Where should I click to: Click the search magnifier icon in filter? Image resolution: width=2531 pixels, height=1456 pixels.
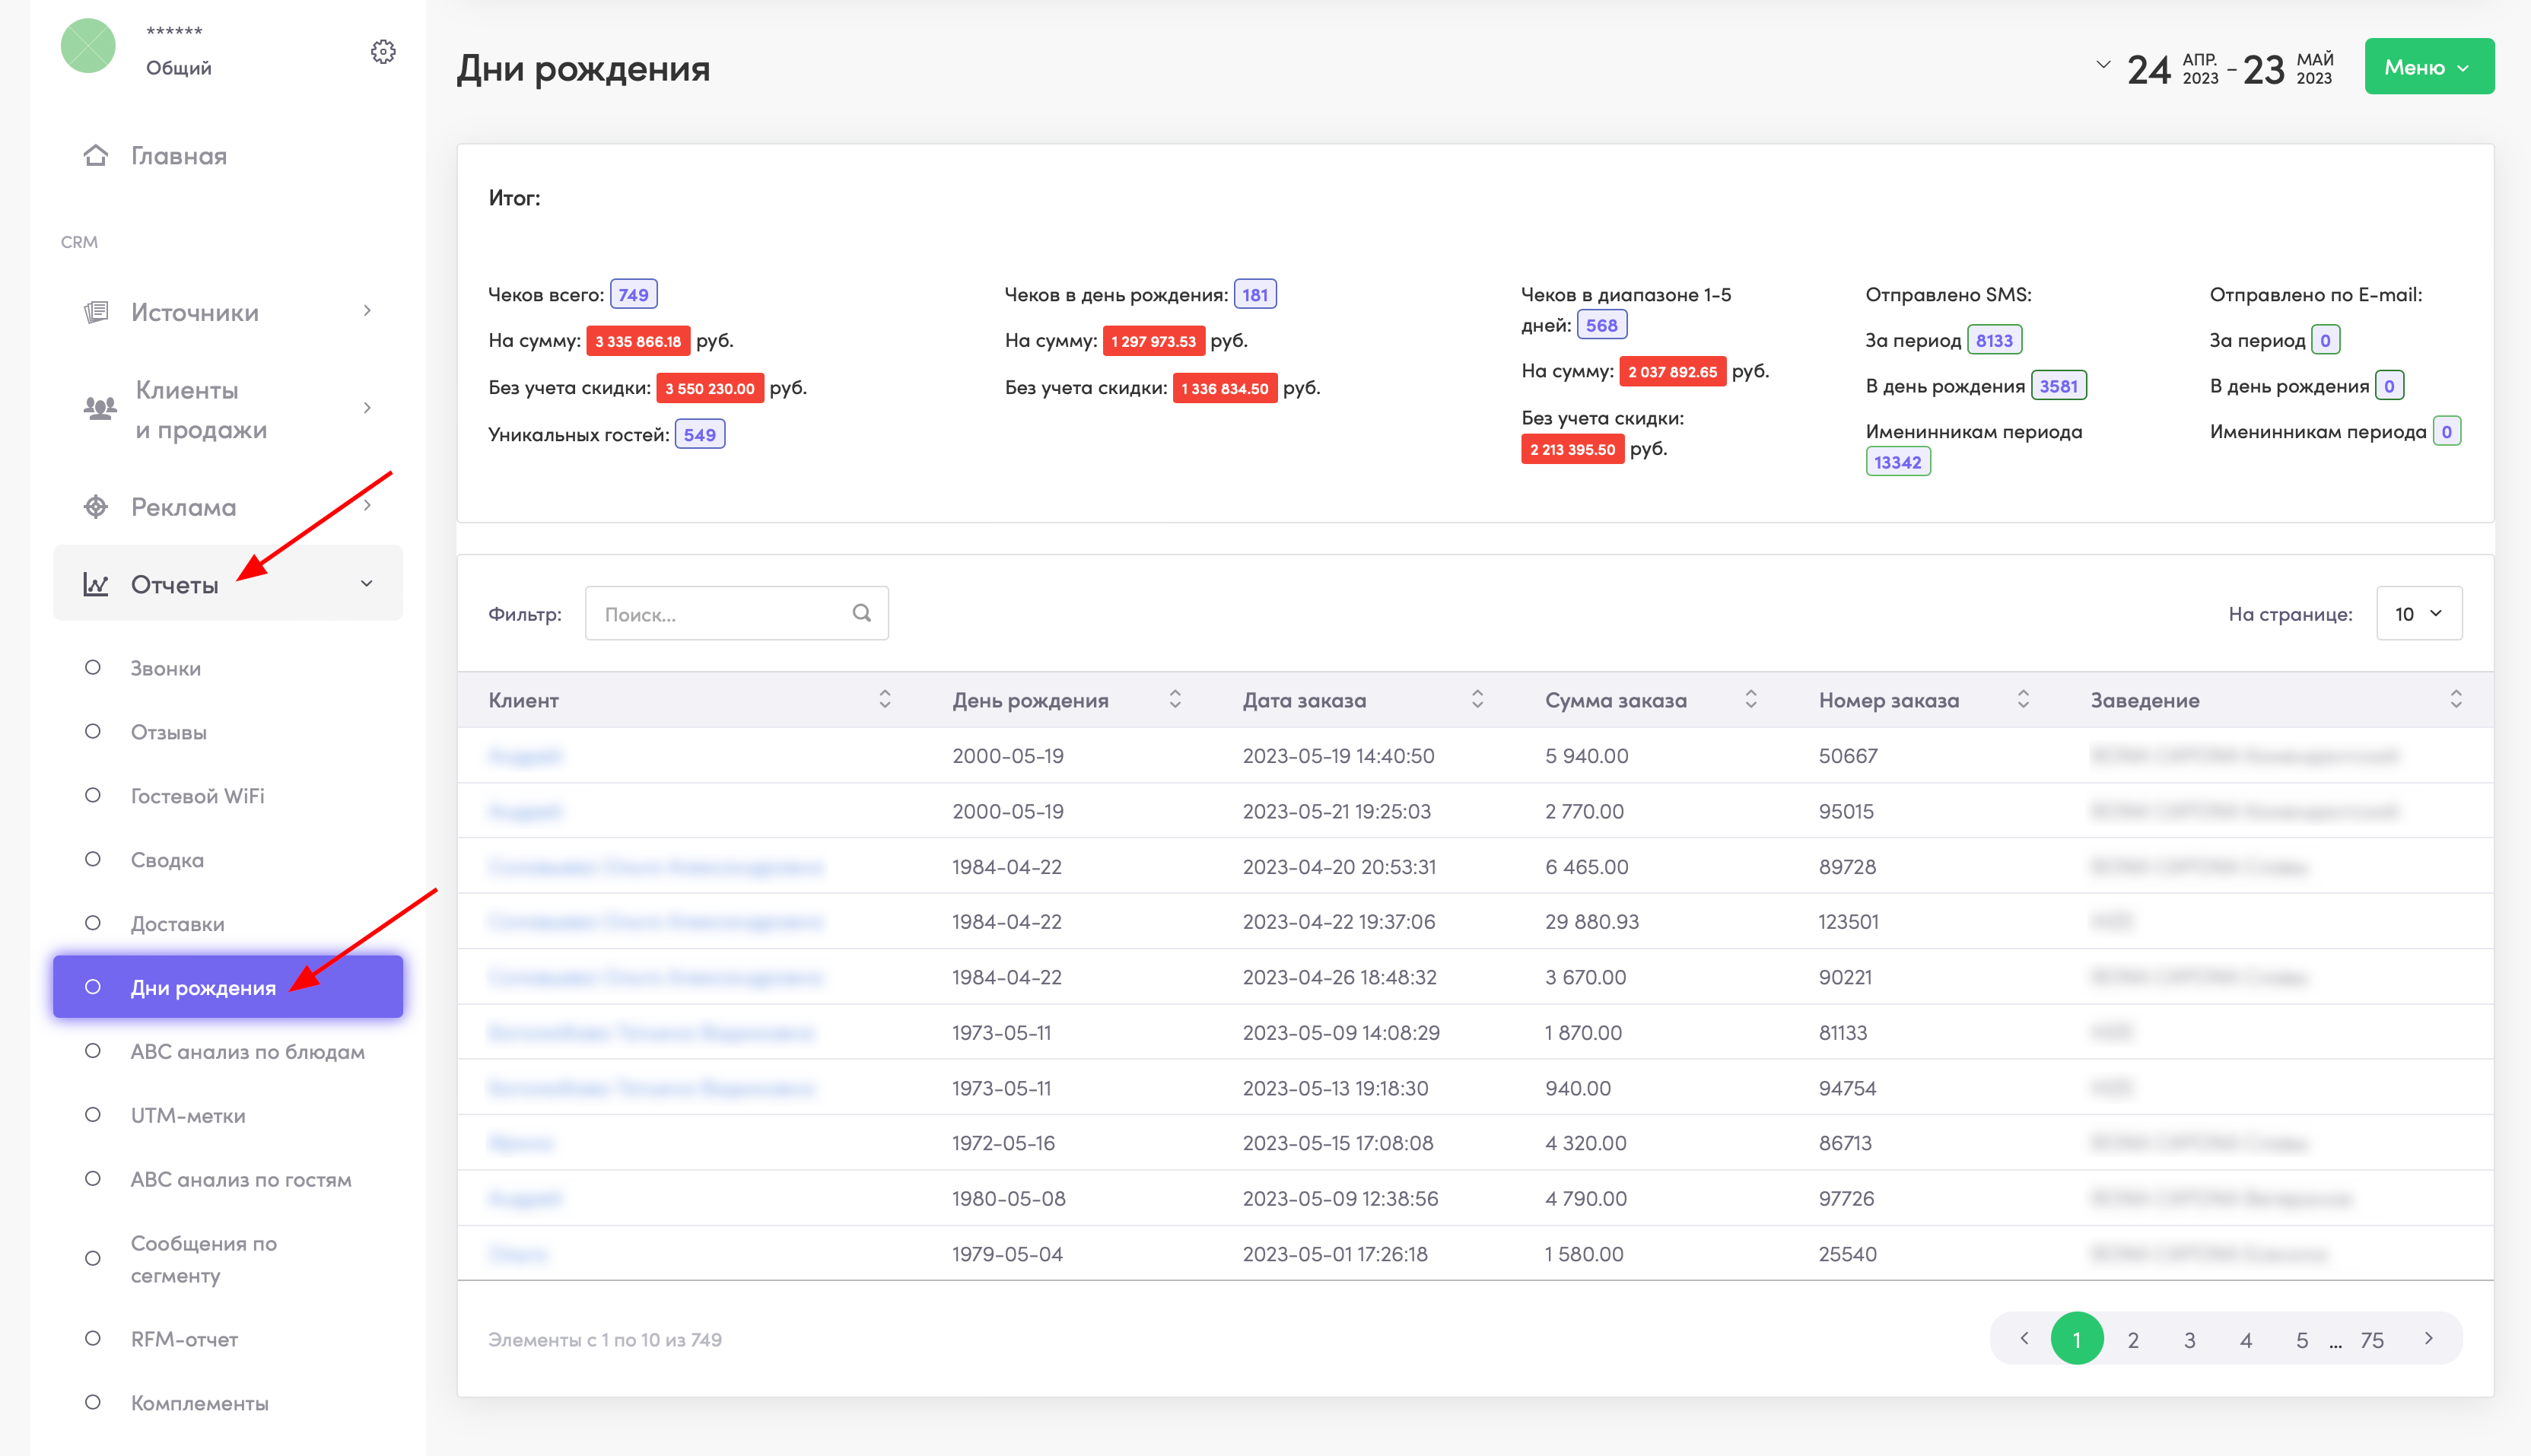click(x=861, y=613)
